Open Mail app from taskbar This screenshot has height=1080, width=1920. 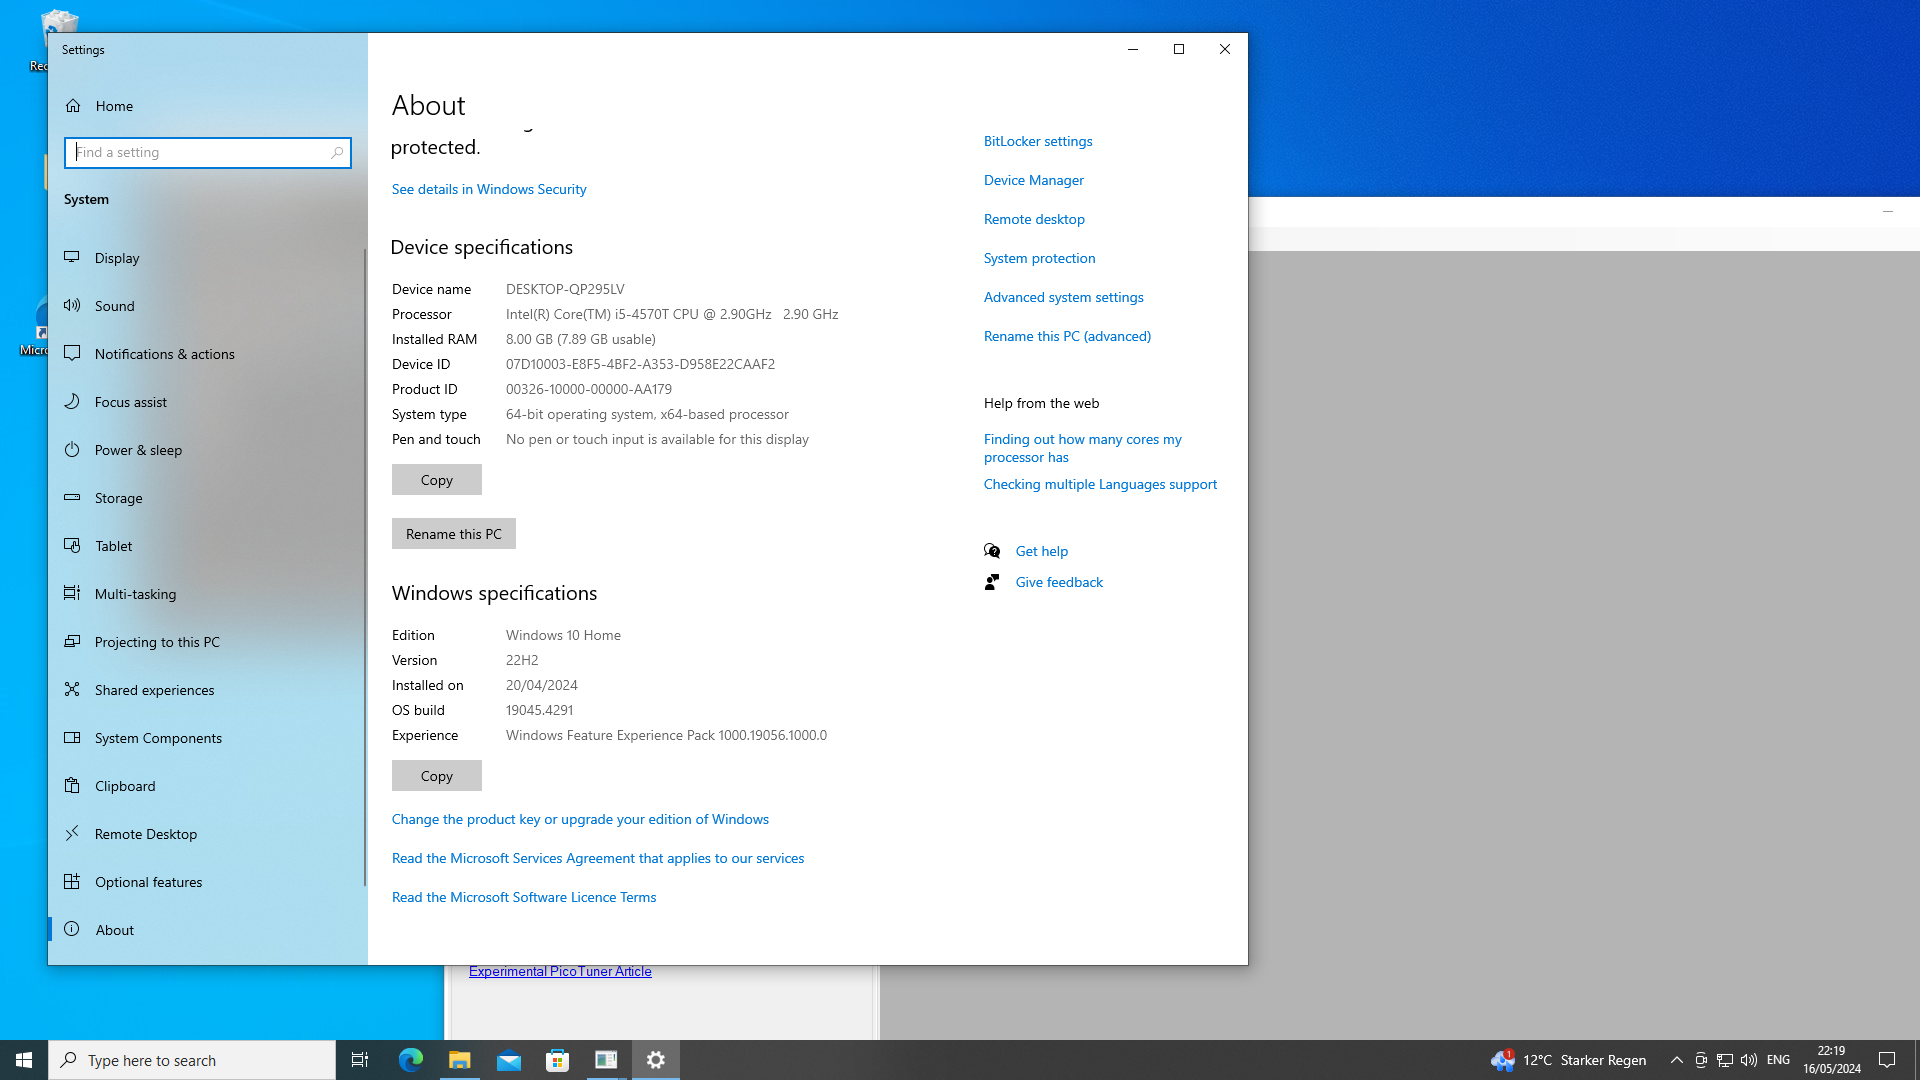508,1060
